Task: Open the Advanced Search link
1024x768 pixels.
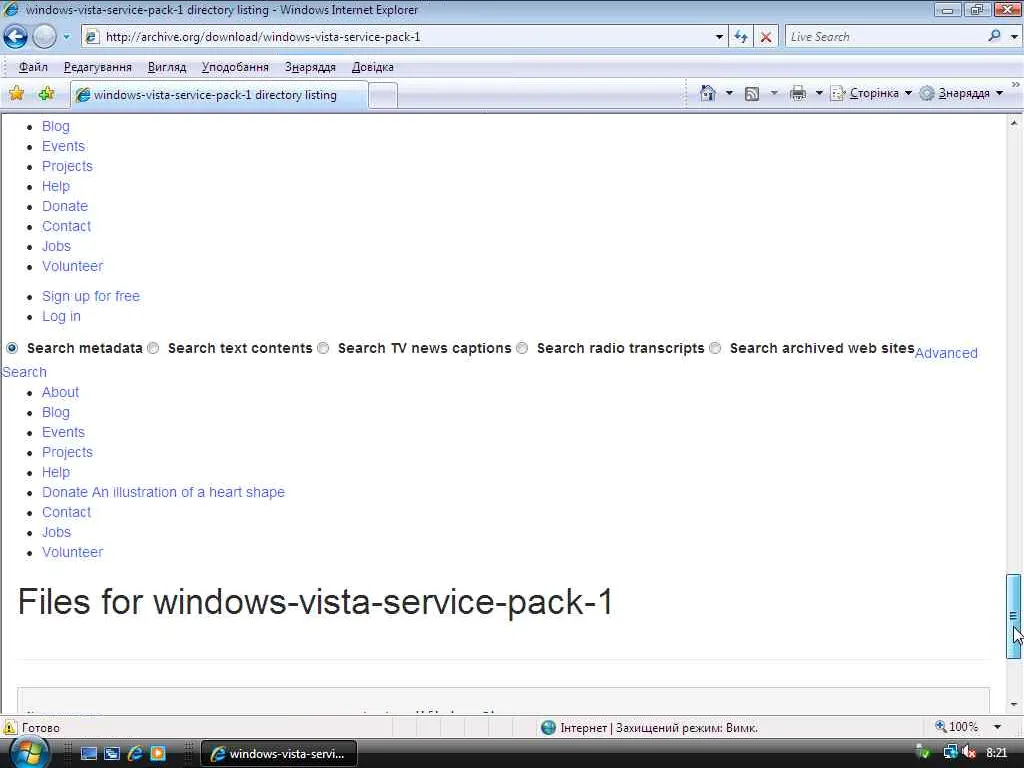Action: [x=946, y=353]
